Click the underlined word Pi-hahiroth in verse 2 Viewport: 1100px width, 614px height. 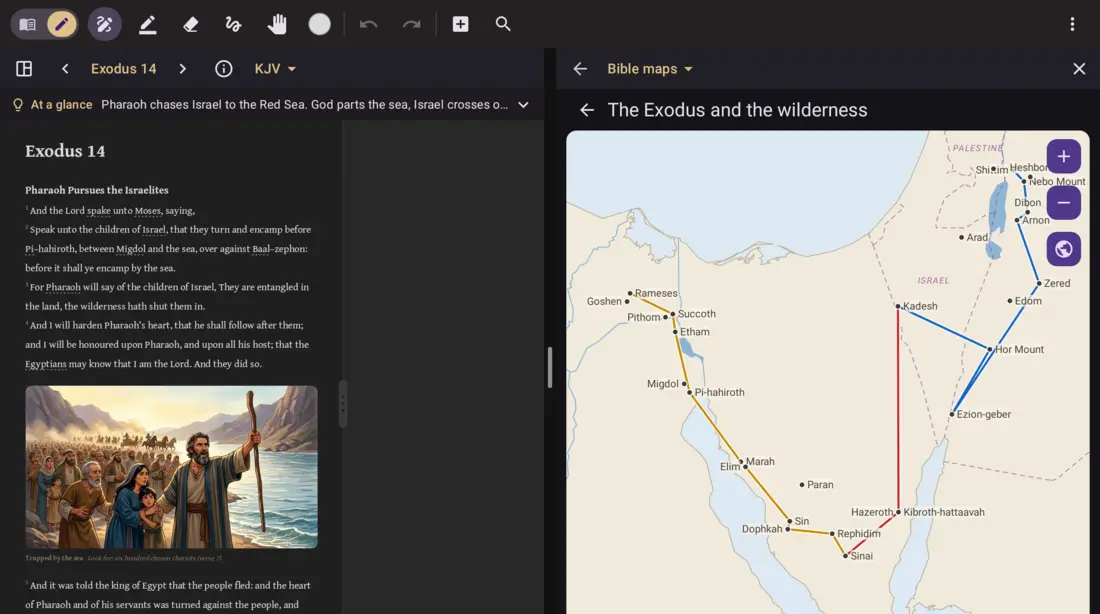(x=50, y=249)
